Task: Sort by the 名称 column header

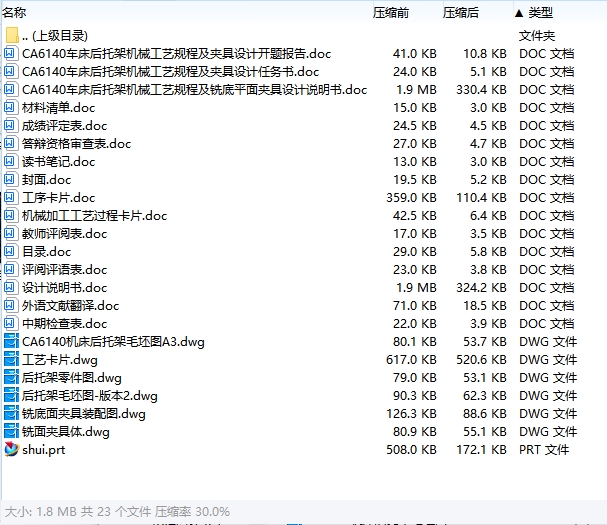Action: pyautogui.click(x=14, y=13)
